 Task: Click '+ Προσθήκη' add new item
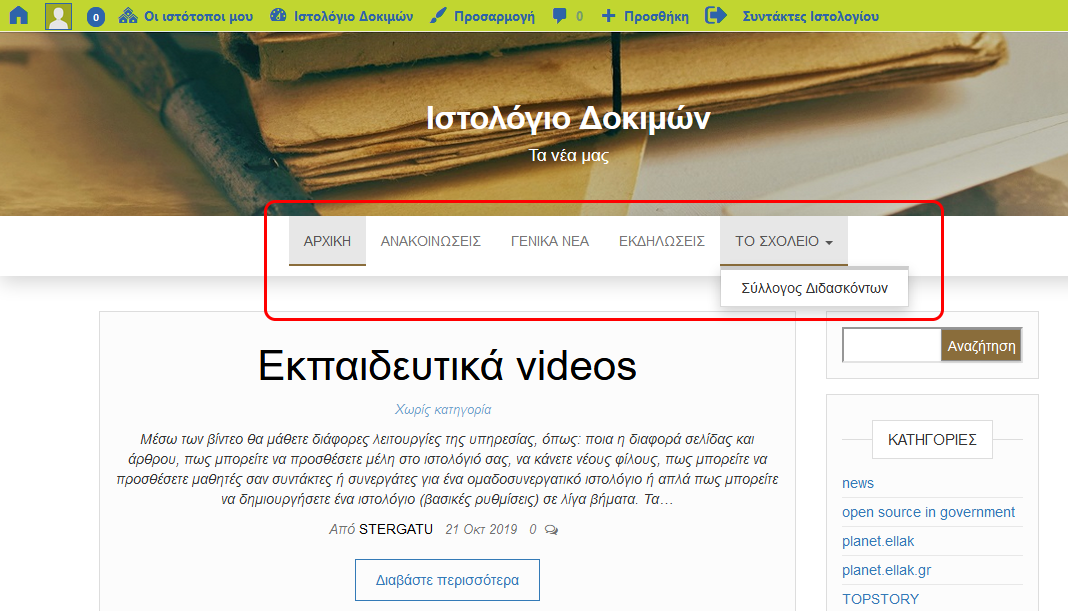[x=645, y=16]
